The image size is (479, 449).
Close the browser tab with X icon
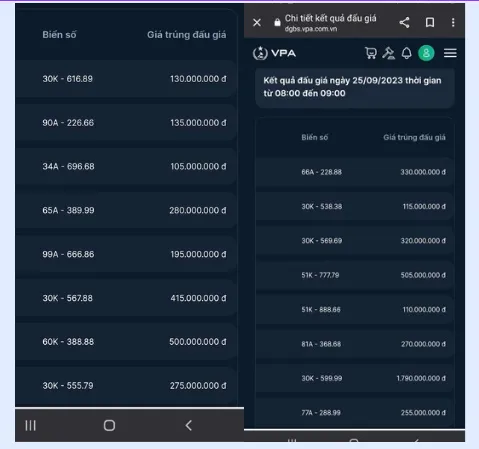click(x=257, y=23)
